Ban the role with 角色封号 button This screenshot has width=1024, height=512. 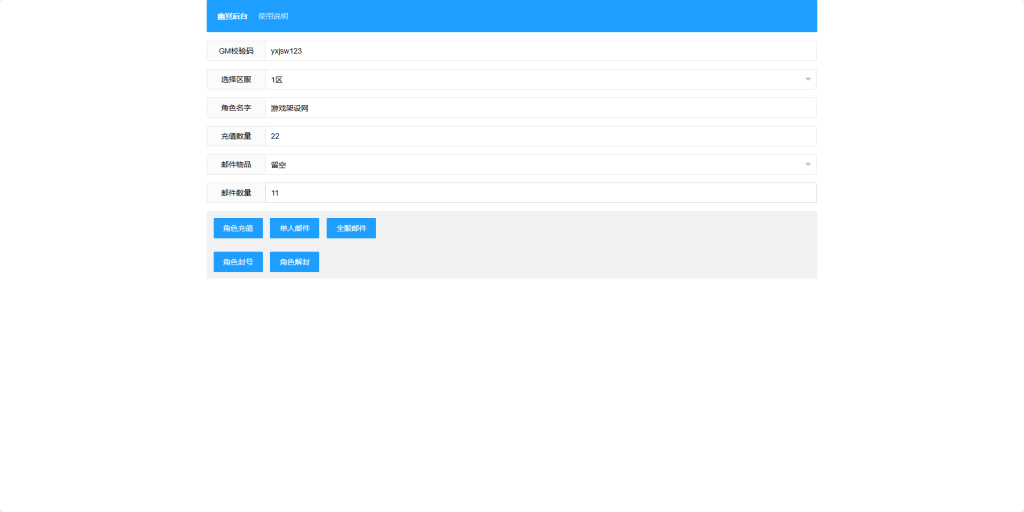238,262
